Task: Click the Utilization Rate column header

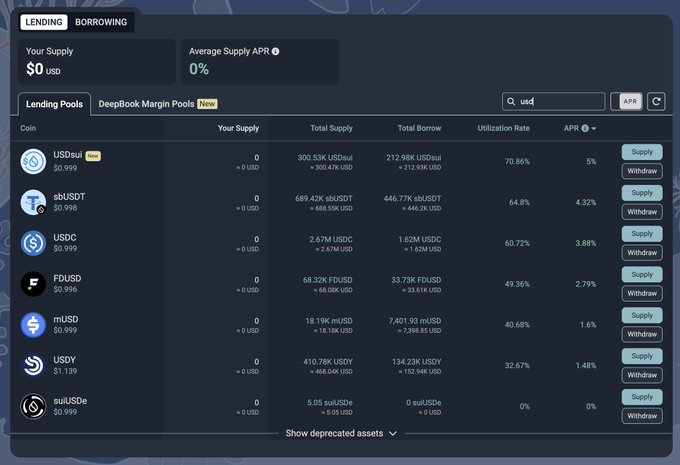Action: point(503,128)
